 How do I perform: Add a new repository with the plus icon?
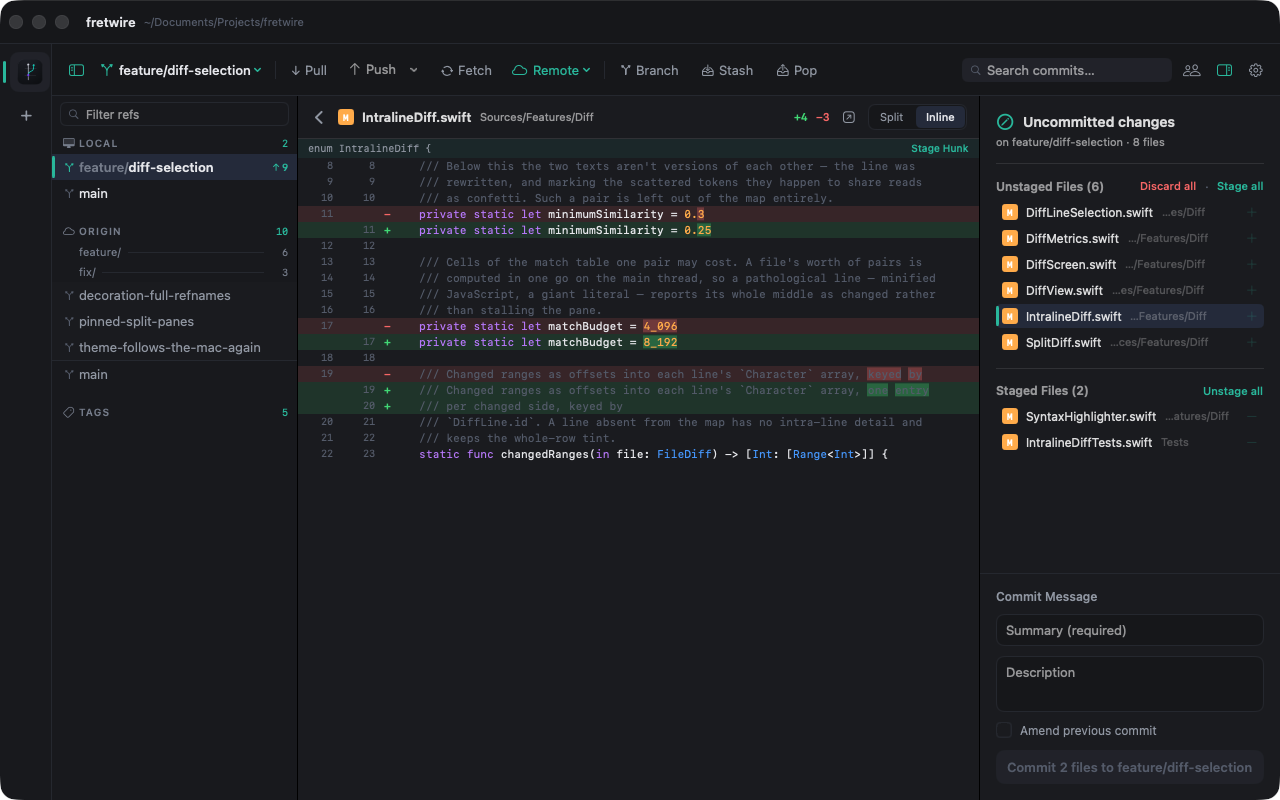(x=26, y=116)
